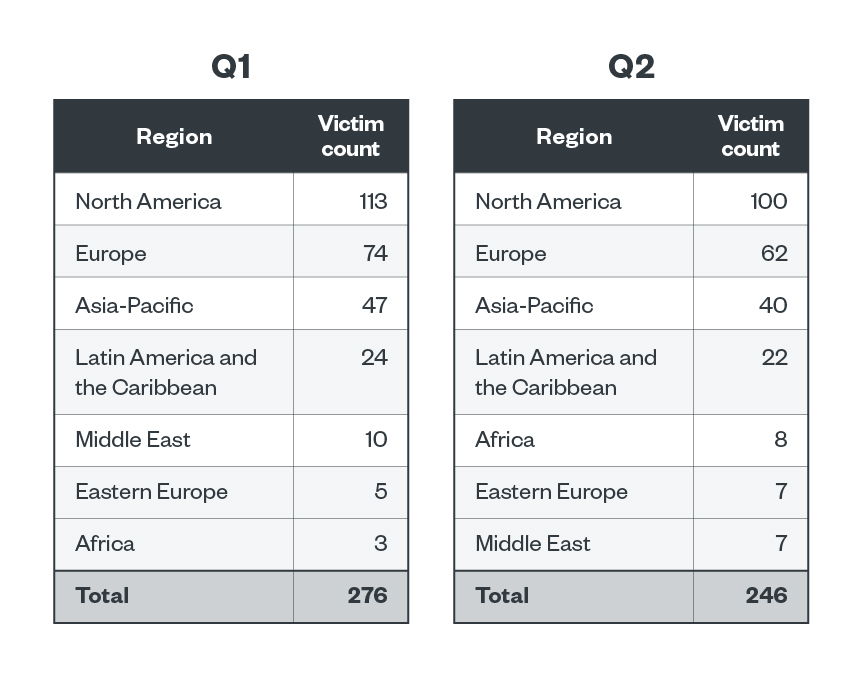Select Africa cell in the Q1 table

105,543
